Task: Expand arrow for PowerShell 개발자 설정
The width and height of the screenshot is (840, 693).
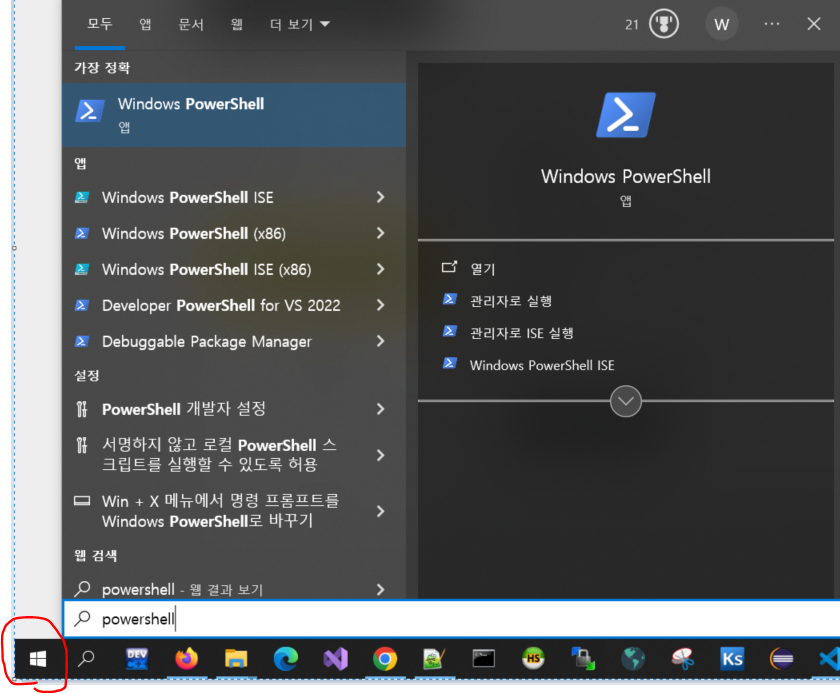Action: 380,409
